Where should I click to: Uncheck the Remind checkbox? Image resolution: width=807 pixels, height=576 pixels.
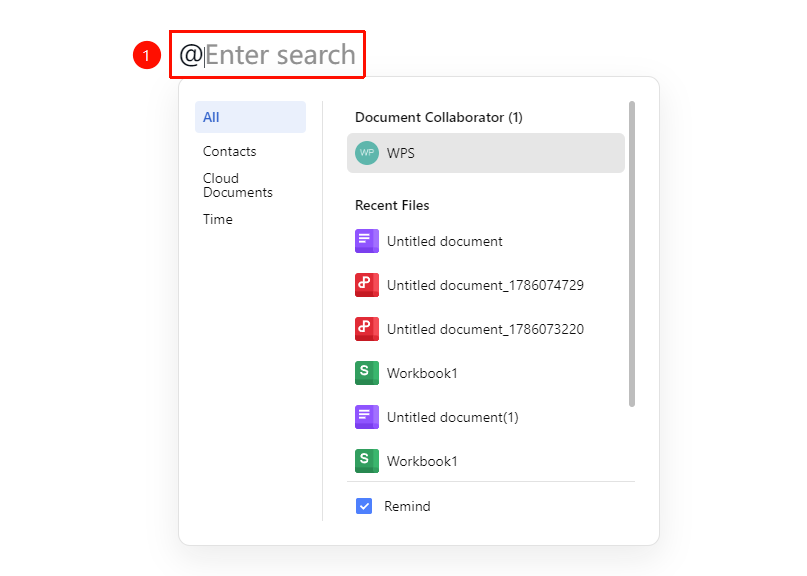click(x=364, y=506)
